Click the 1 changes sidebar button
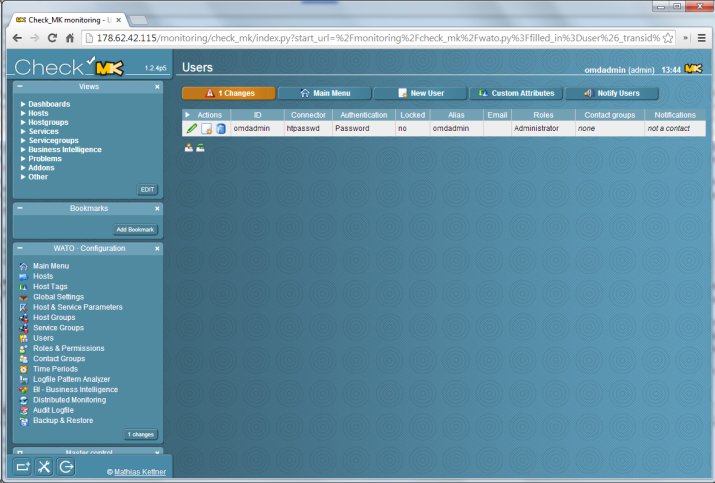715x483 pixels. [140, 434]
